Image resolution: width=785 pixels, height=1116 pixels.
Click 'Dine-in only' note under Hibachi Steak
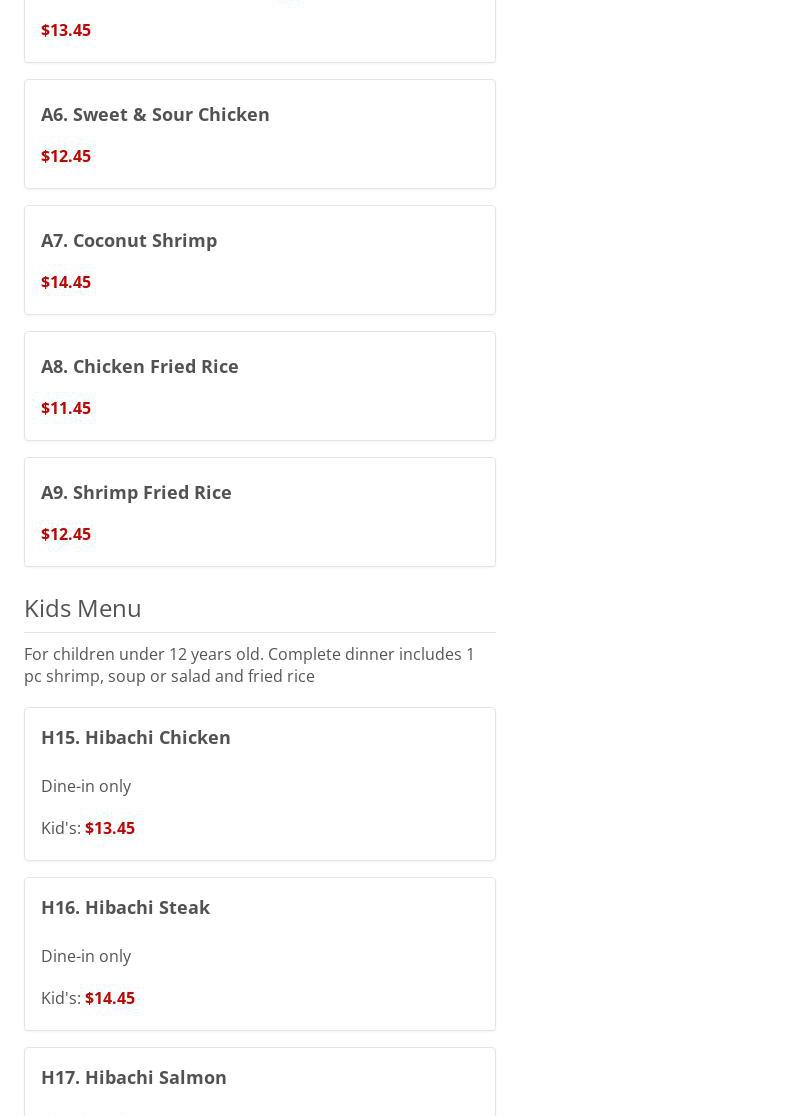coord(86,956)
